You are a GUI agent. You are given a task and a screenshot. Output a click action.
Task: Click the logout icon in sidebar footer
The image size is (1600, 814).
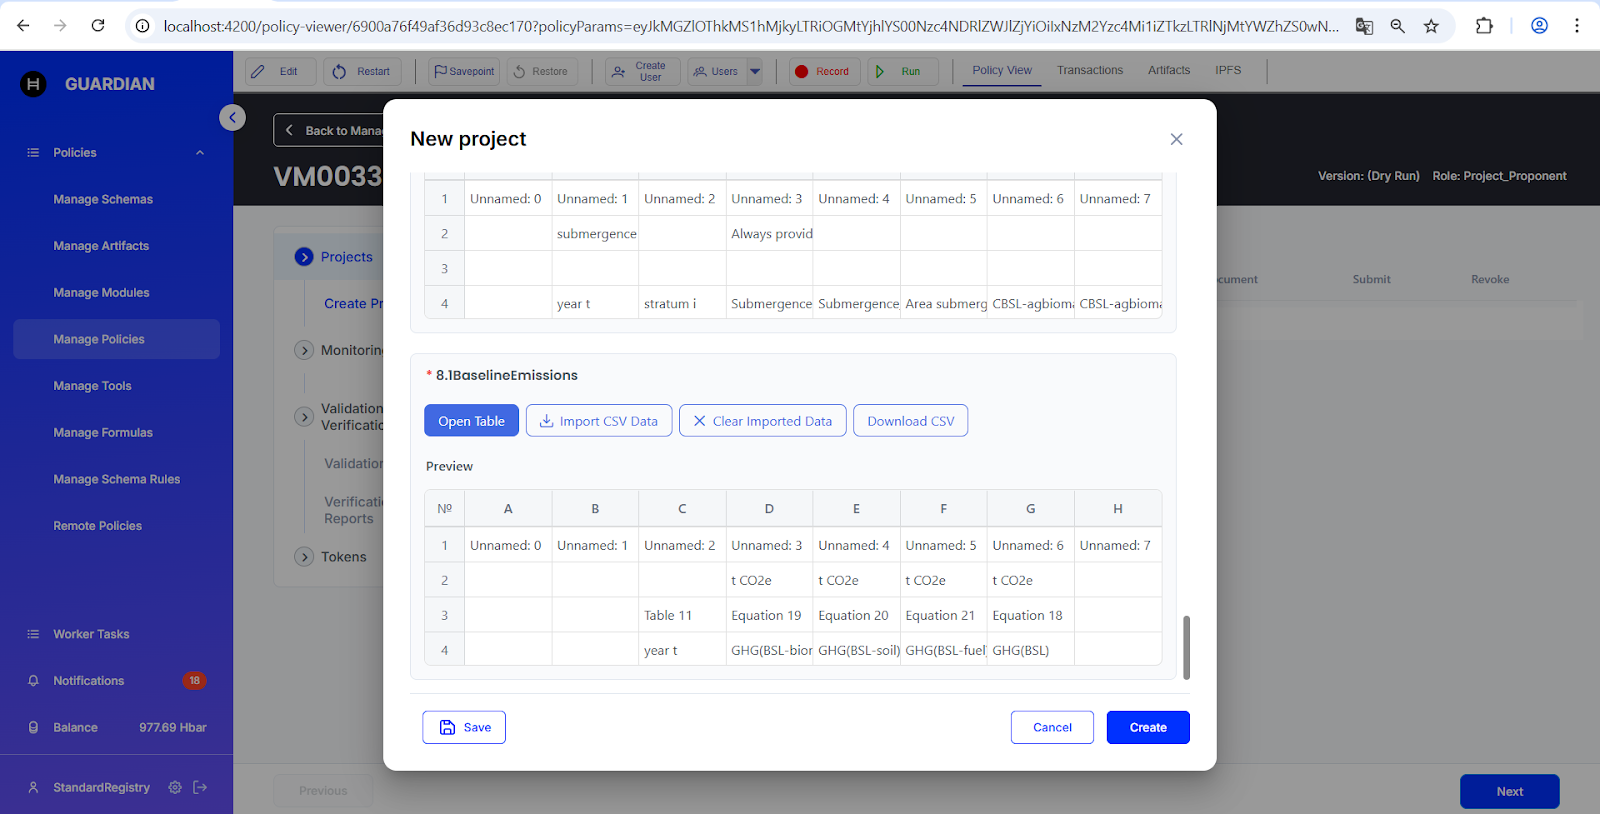tap(200, 788)
